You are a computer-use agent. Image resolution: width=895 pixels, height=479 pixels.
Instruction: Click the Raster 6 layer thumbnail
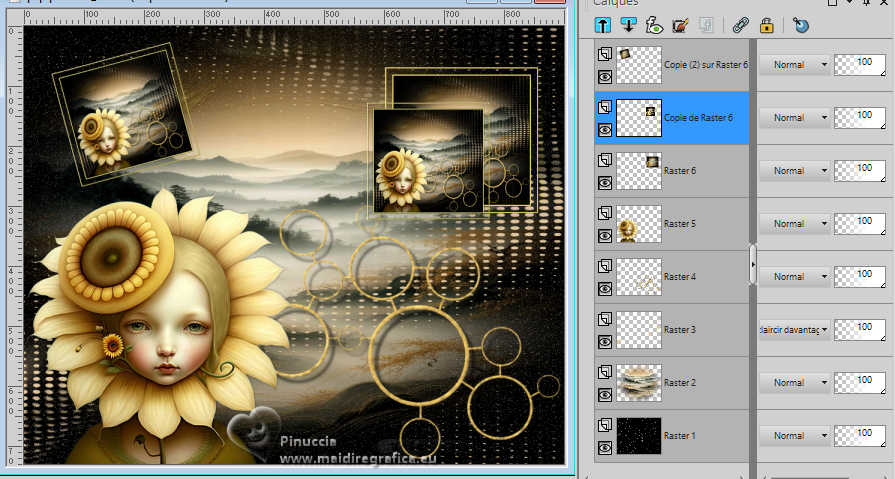click(639, 171)
